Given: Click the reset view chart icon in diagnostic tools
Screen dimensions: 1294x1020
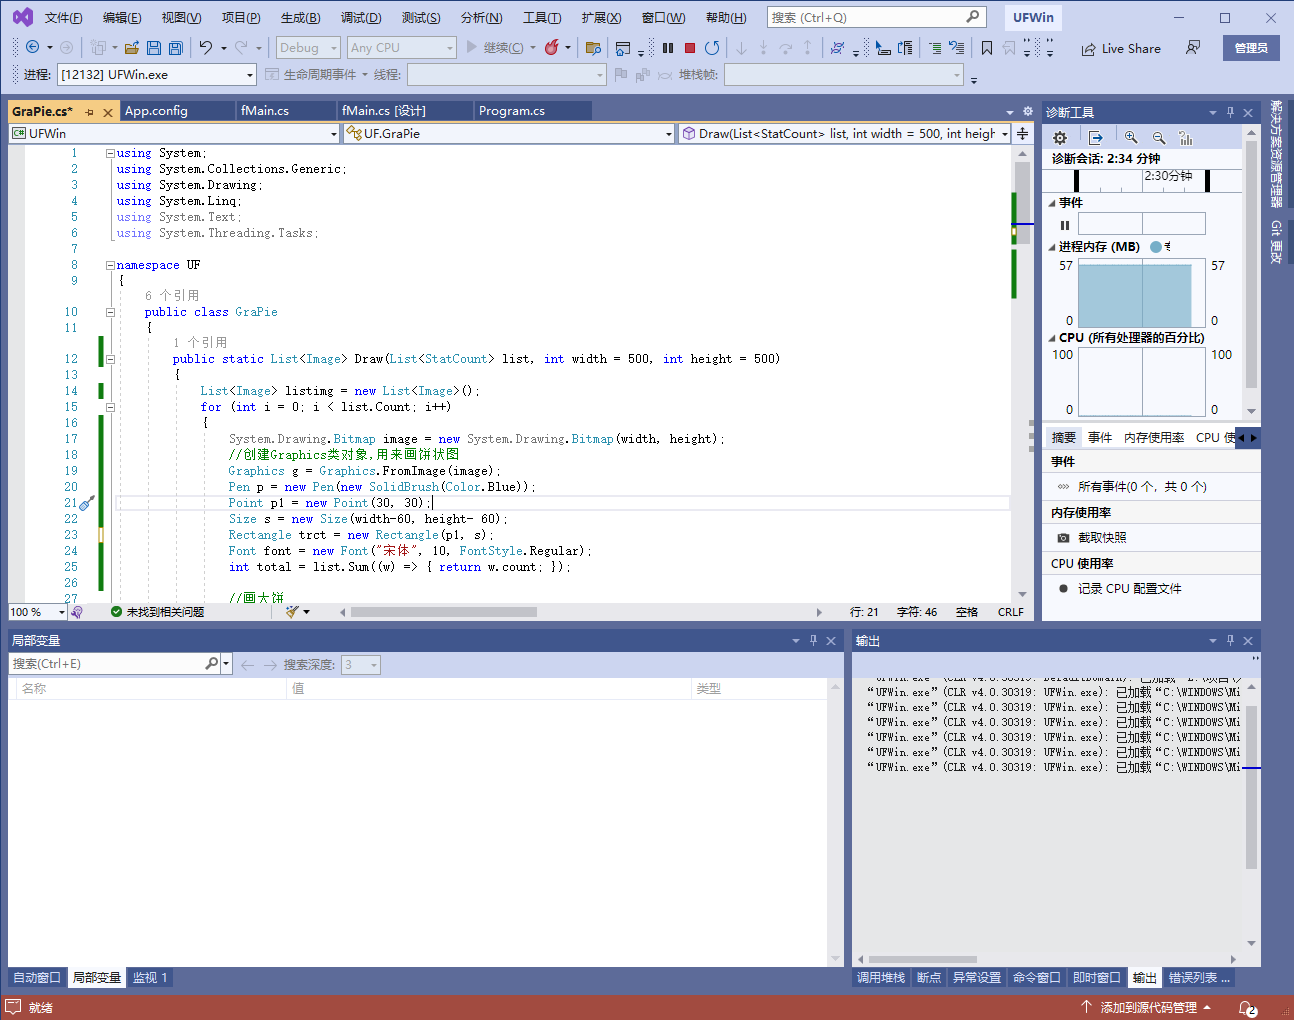Looking at the screenshot, I should (x=1186, y=138).
